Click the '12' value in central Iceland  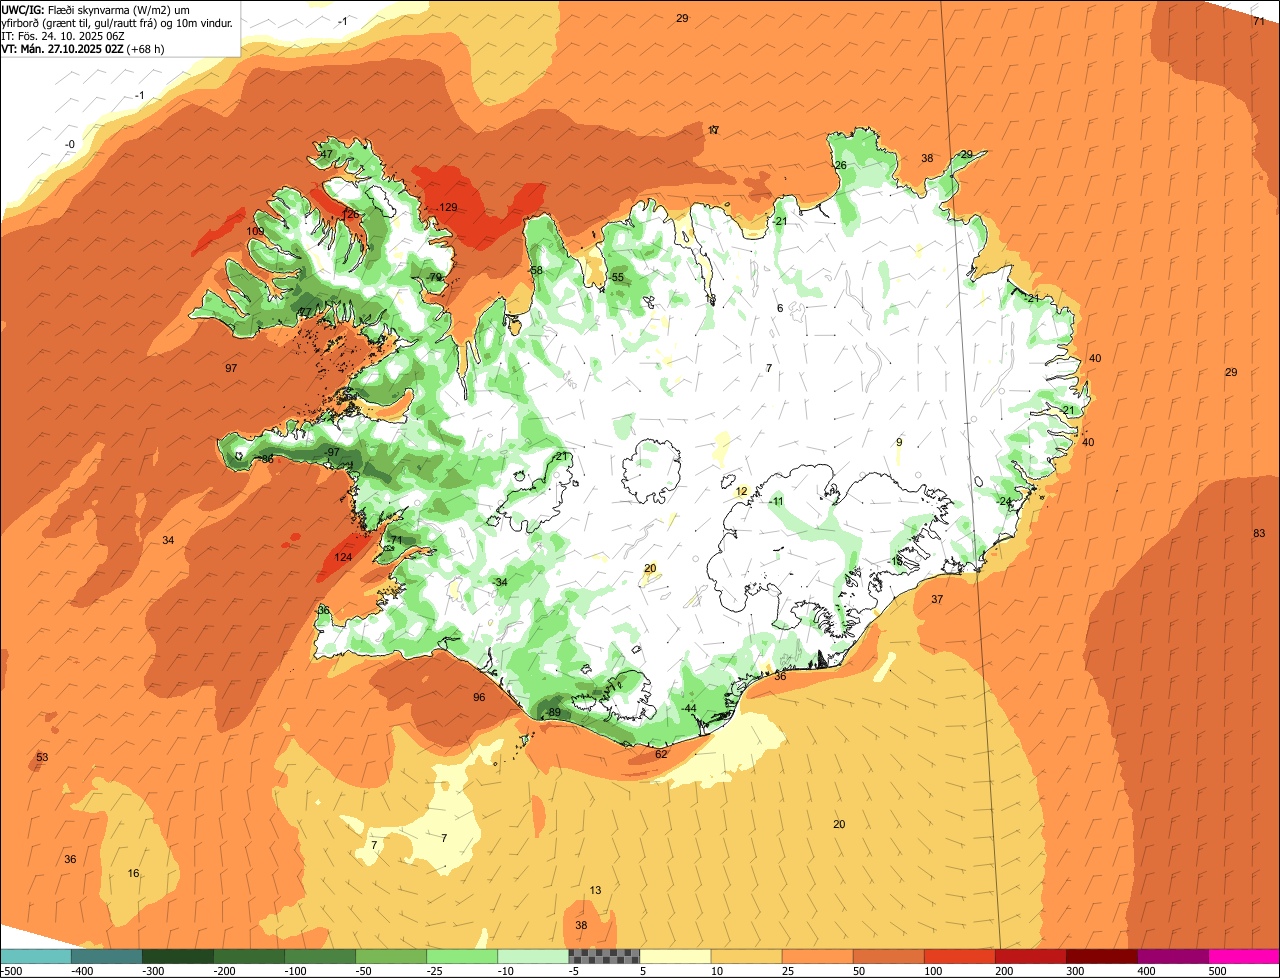(741, 491)
